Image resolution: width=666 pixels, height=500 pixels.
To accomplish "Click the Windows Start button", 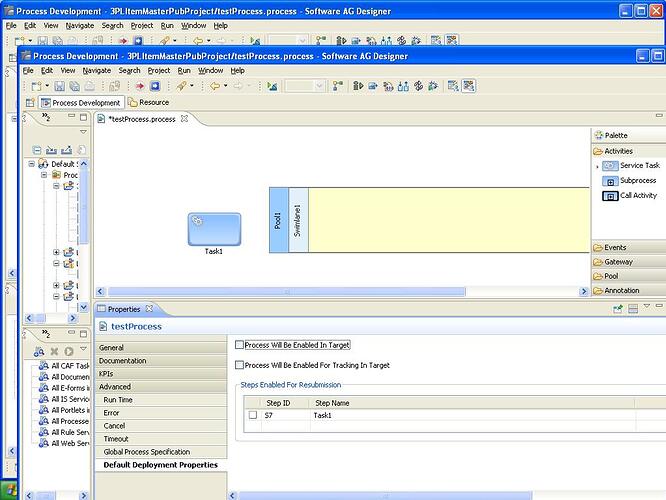I will 9,490.
